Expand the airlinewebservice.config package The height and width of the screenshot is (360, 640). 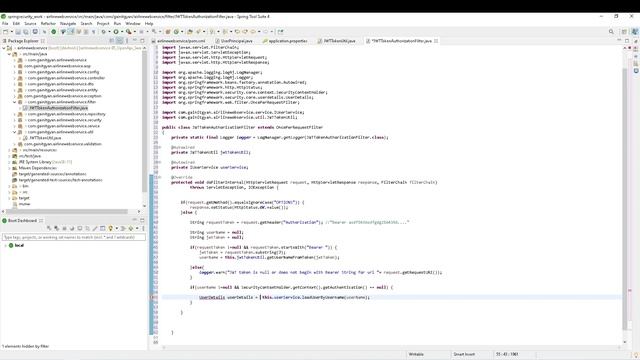pos(15,72)
